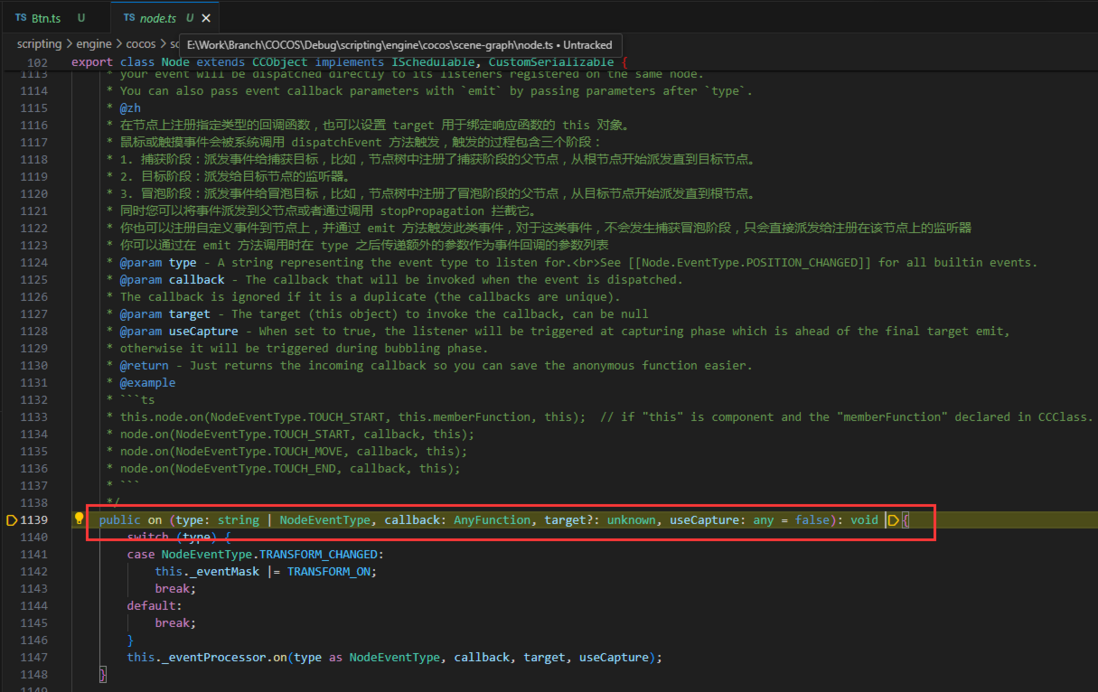Click the closing brace on line 1148

coord(102,674)
